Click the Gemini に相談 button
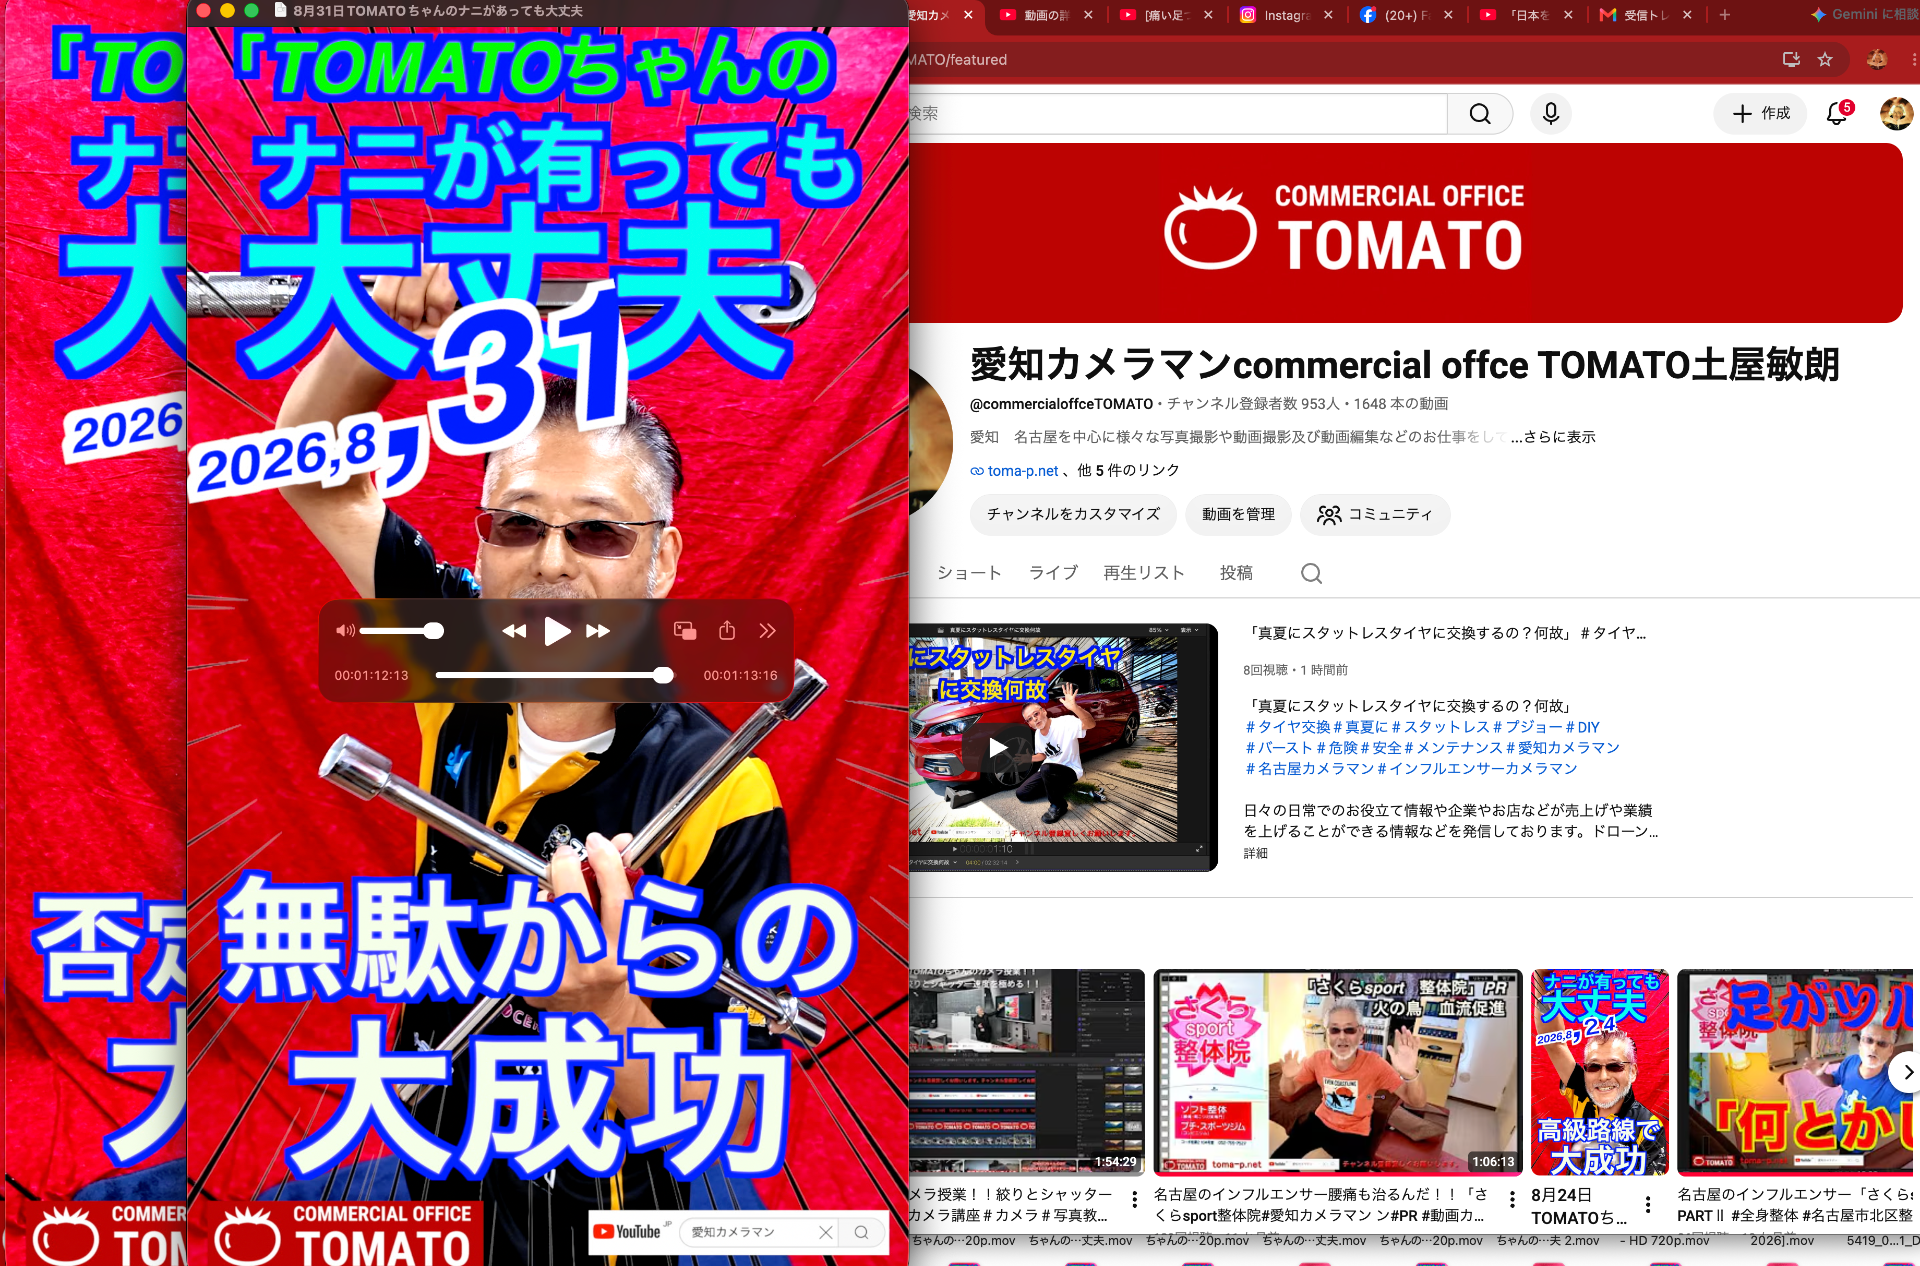 (x=1864, y=15)
